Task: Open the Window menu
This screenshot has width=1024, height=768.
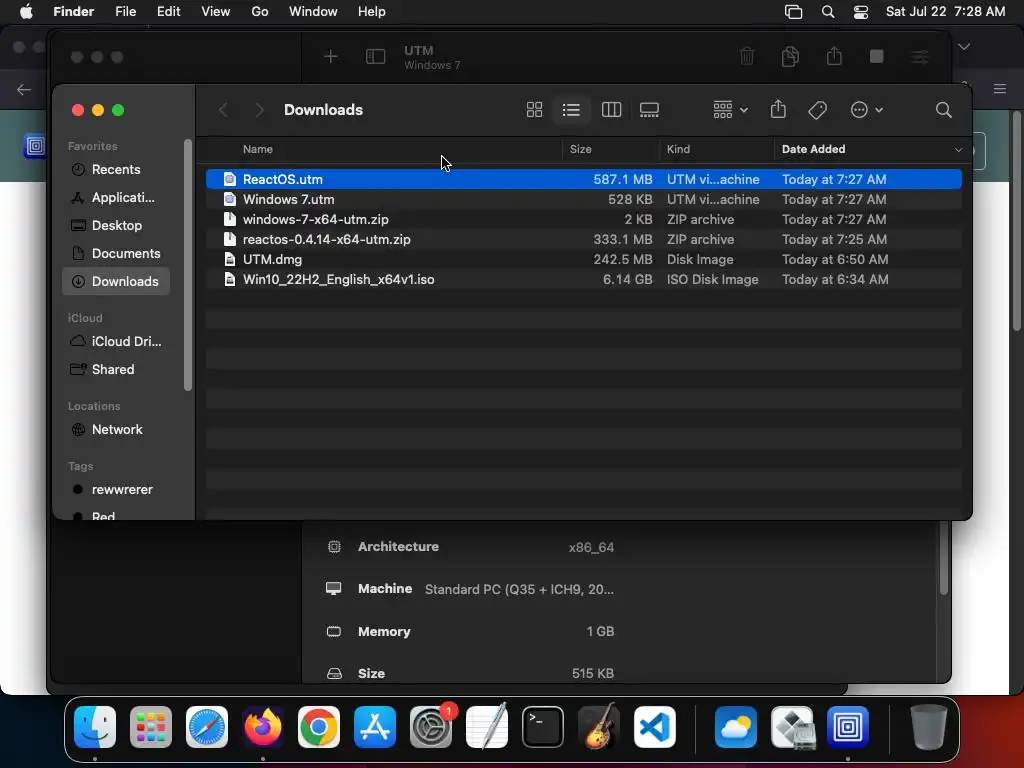Action: (313, 12)
